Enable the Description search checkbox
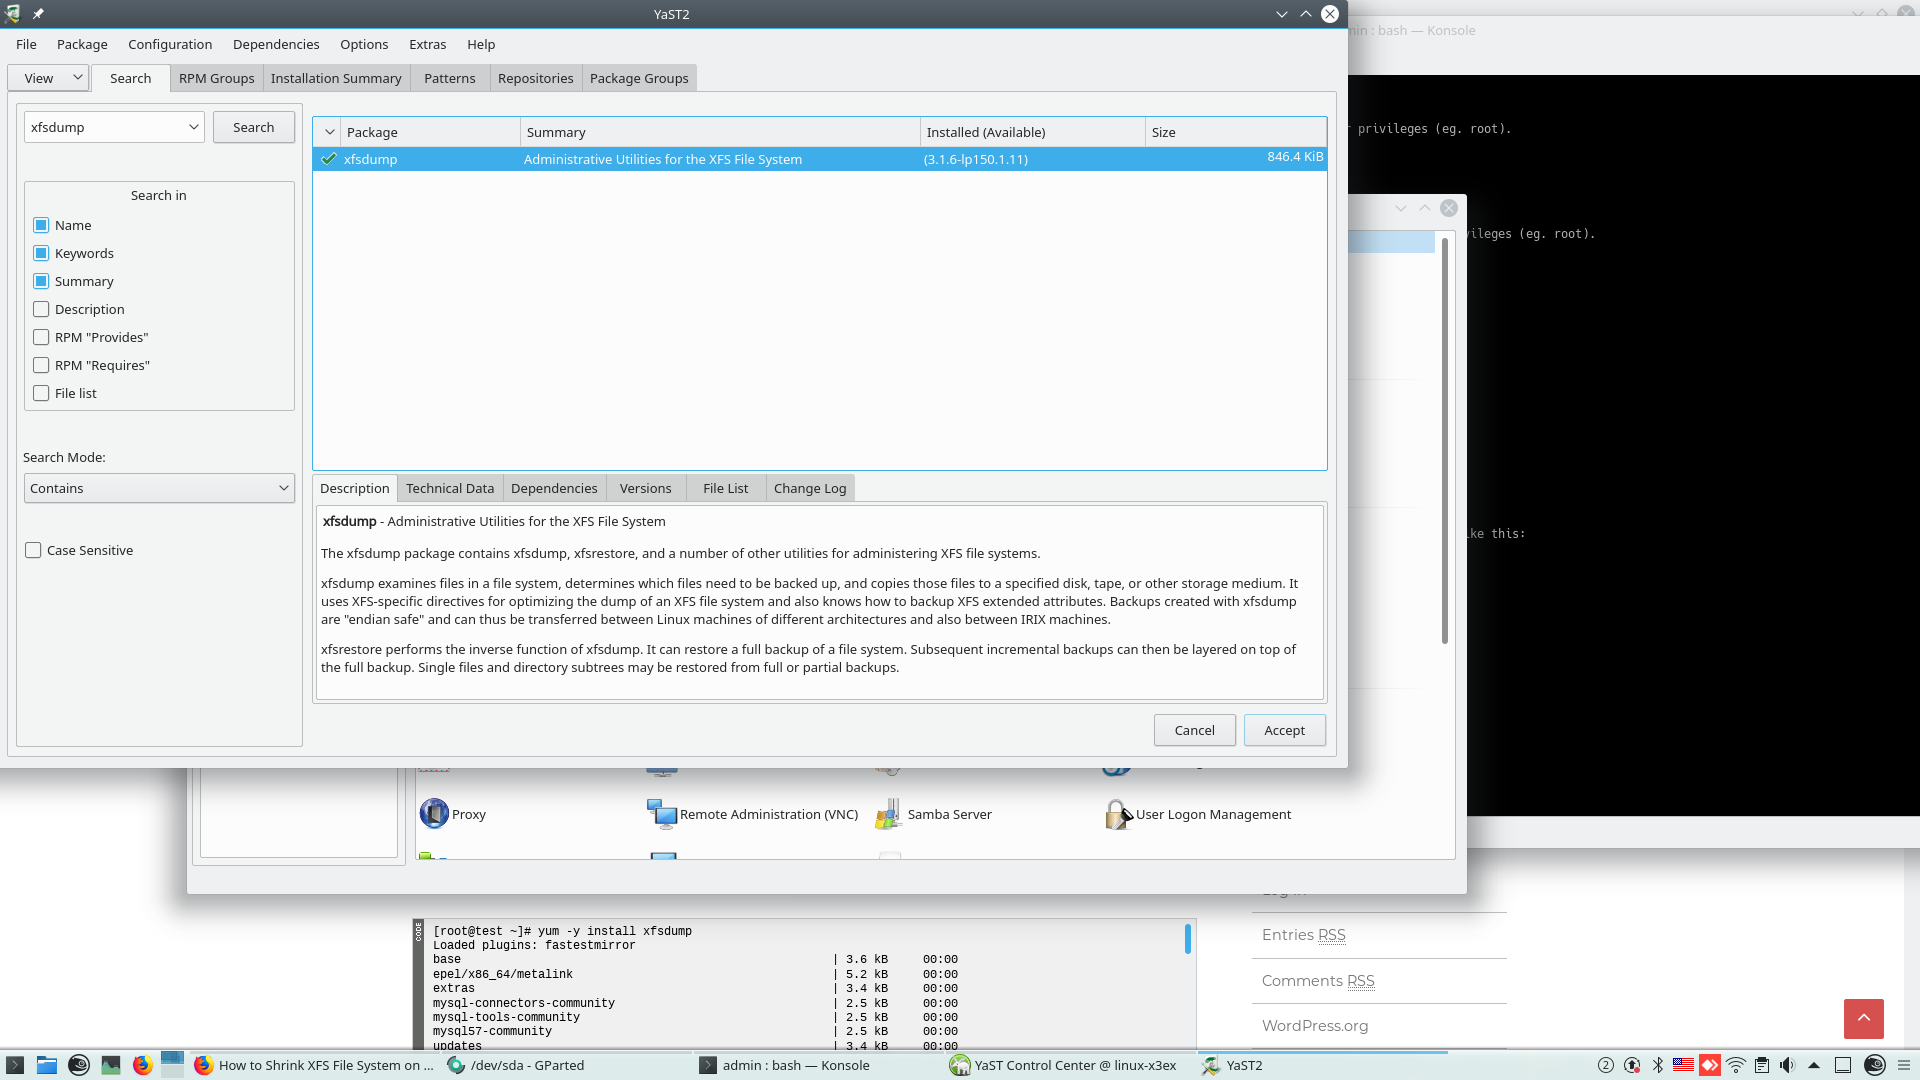Viewport: 1920px width, 1080px height. (41, 310)
